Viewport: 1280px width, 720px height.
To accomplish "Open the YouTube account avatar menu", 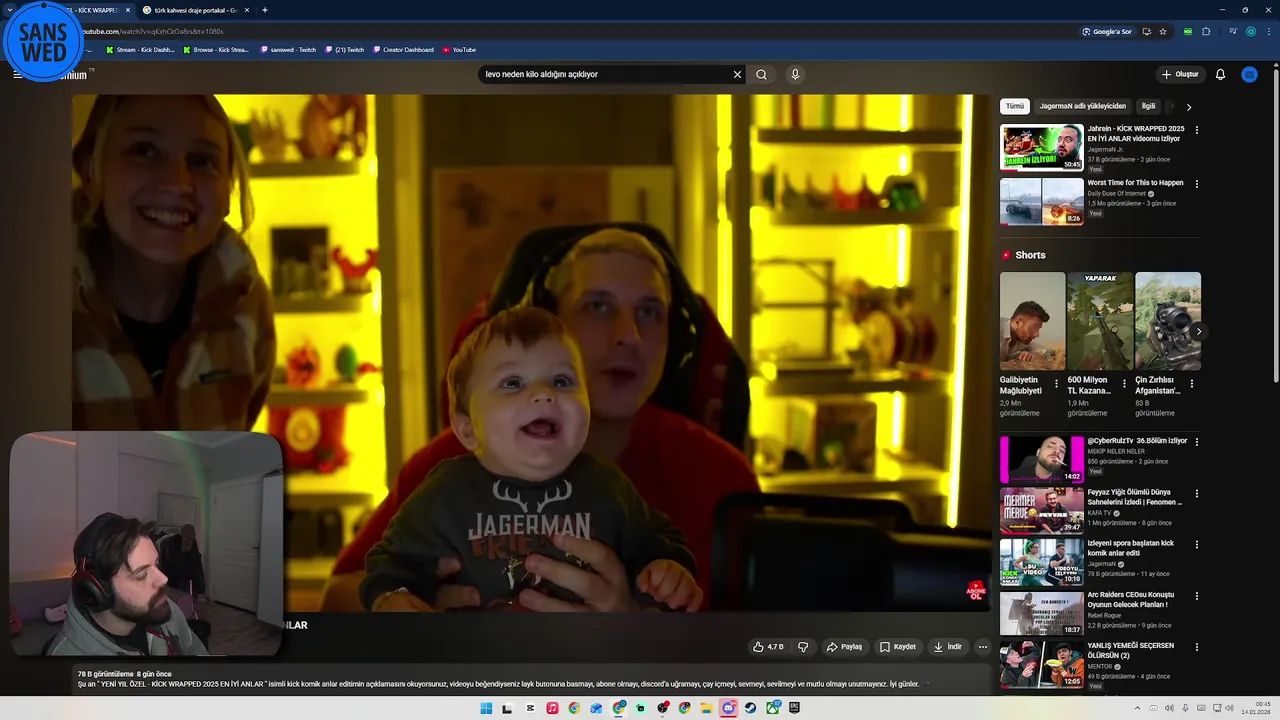I will pos(1249,74).
